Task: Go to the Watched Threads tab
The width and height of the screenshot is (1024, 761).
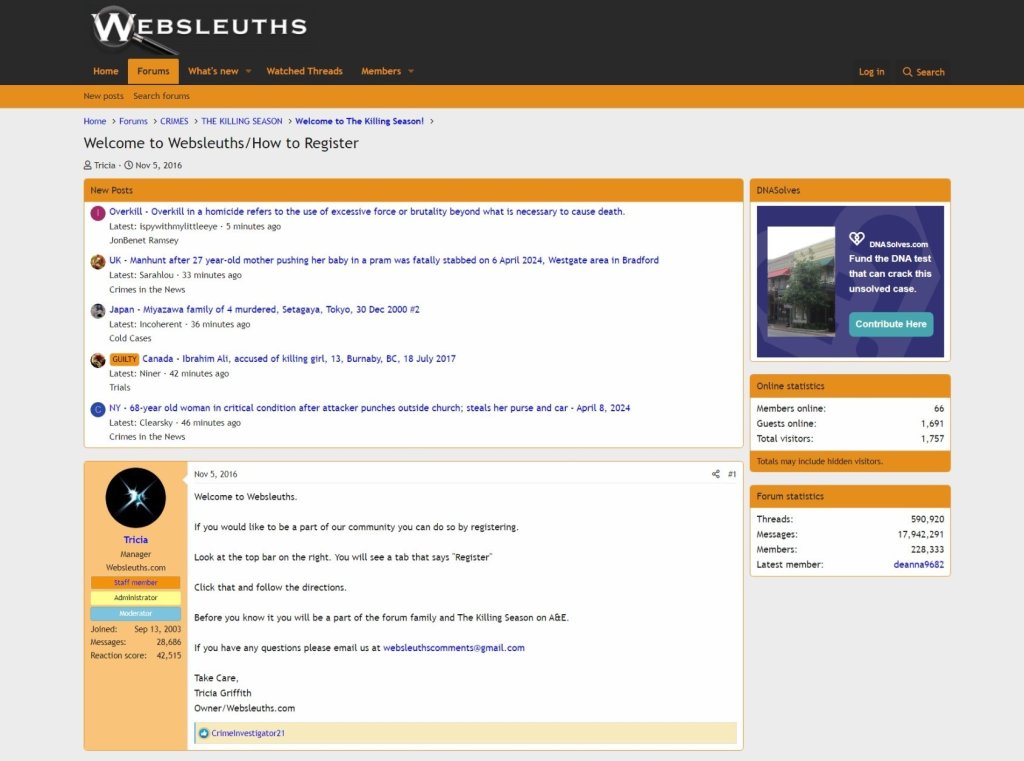Action: click(x=304, y=71)
